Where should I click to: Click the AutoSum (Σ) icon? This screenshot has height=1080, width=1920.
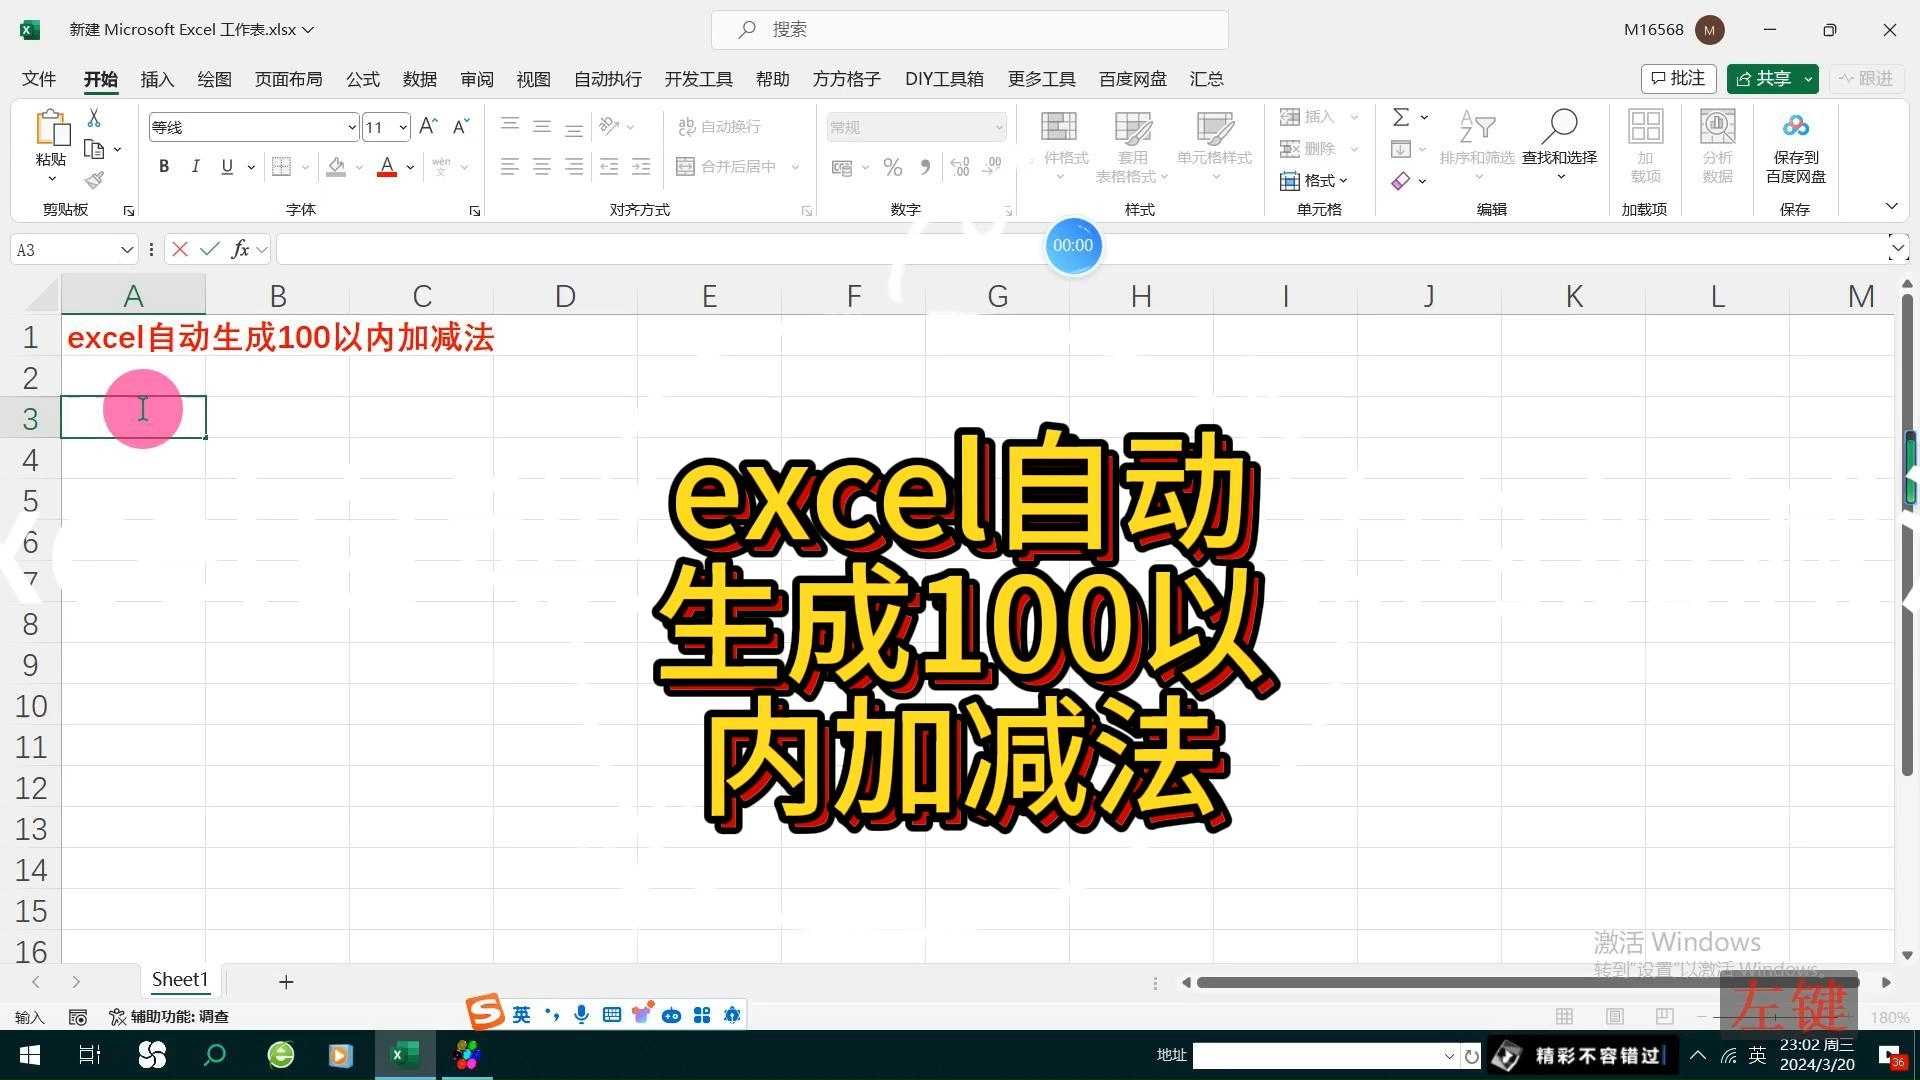pos(1402,116)
